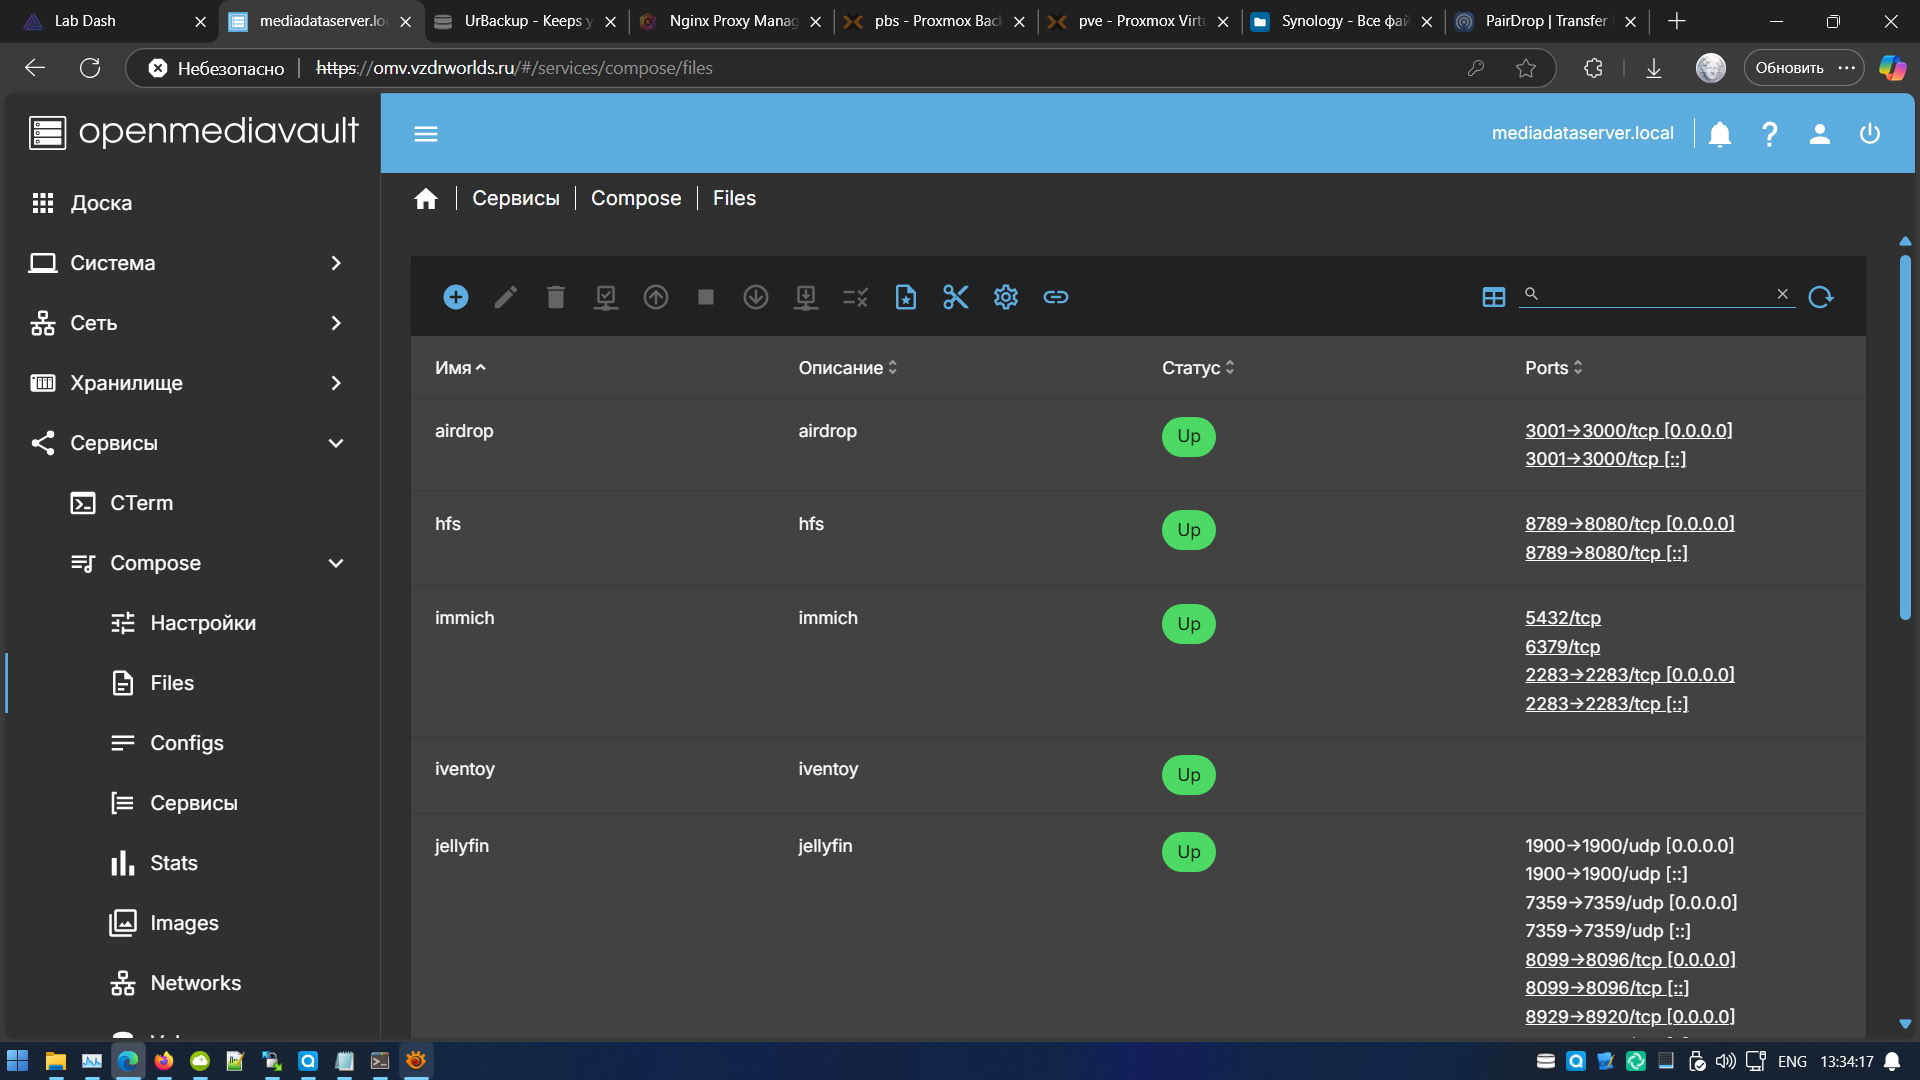1920x1080 pixels.
Task: Click the link chain icon in toolbar
Action: [x=1055, y=297]
